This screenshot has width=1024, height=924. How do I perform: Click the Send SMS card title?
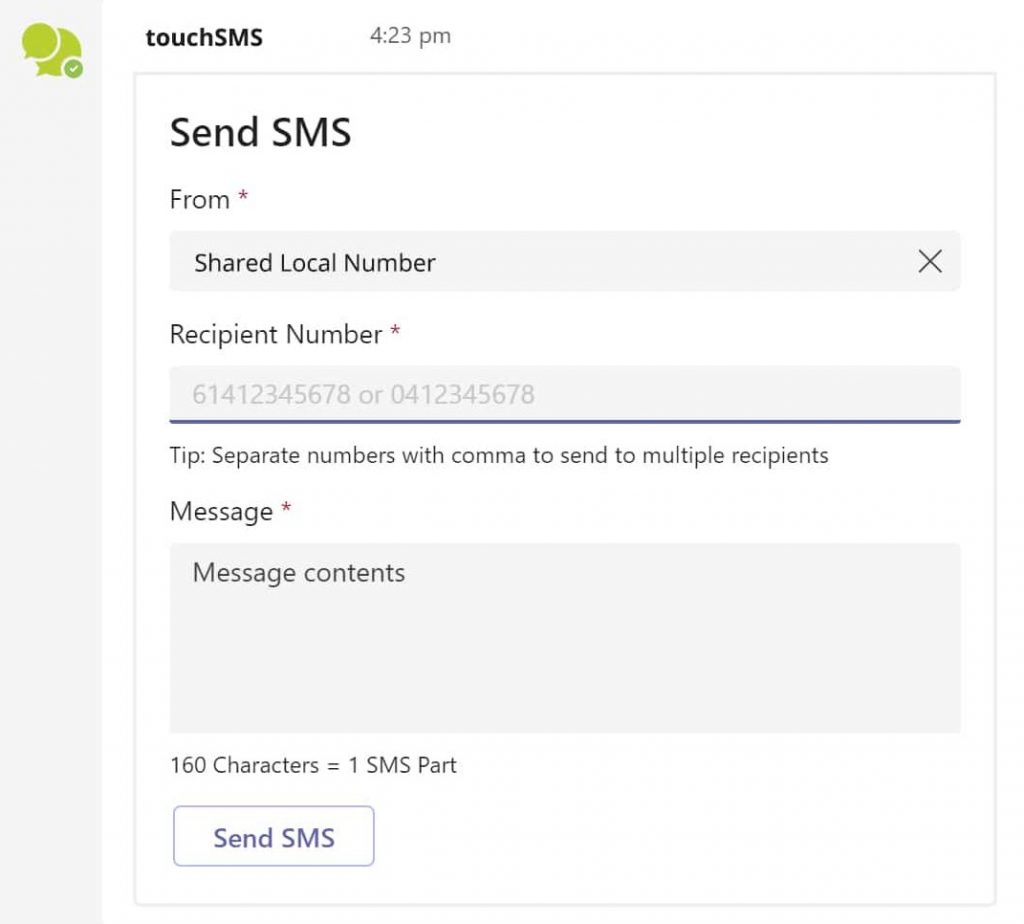261,131
